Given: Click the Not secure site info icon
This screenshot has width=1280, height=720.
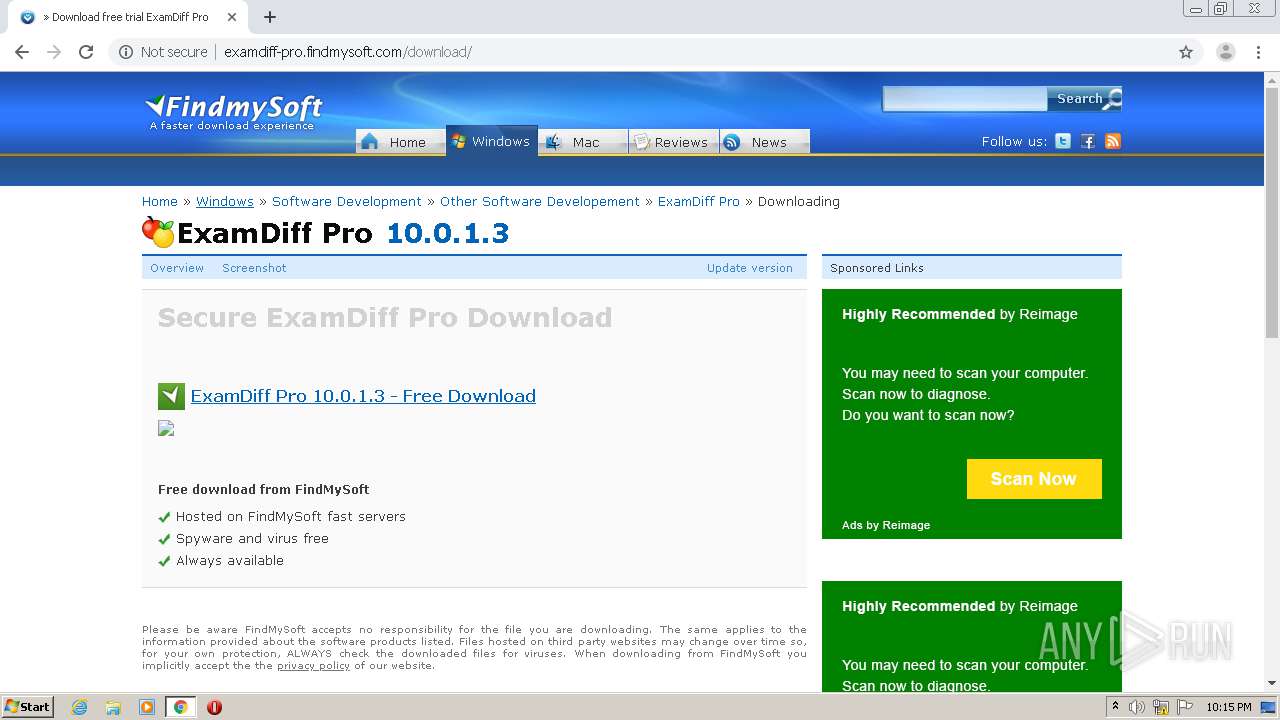Looking at the screenshot, I should (126, 52).
